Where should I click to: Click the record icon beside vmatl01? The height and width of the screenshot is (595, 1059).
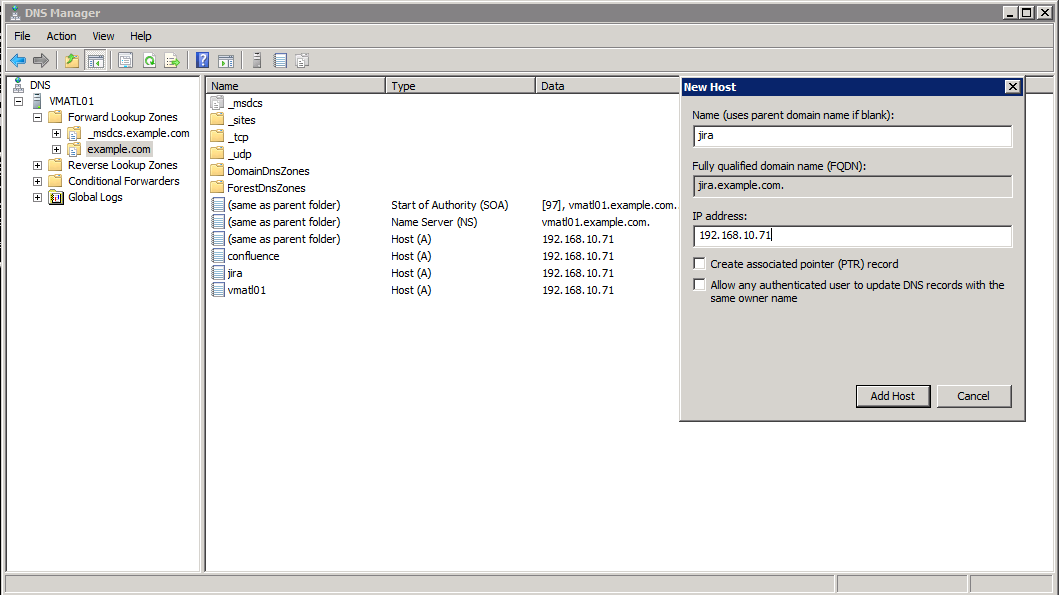coord(218,290)
